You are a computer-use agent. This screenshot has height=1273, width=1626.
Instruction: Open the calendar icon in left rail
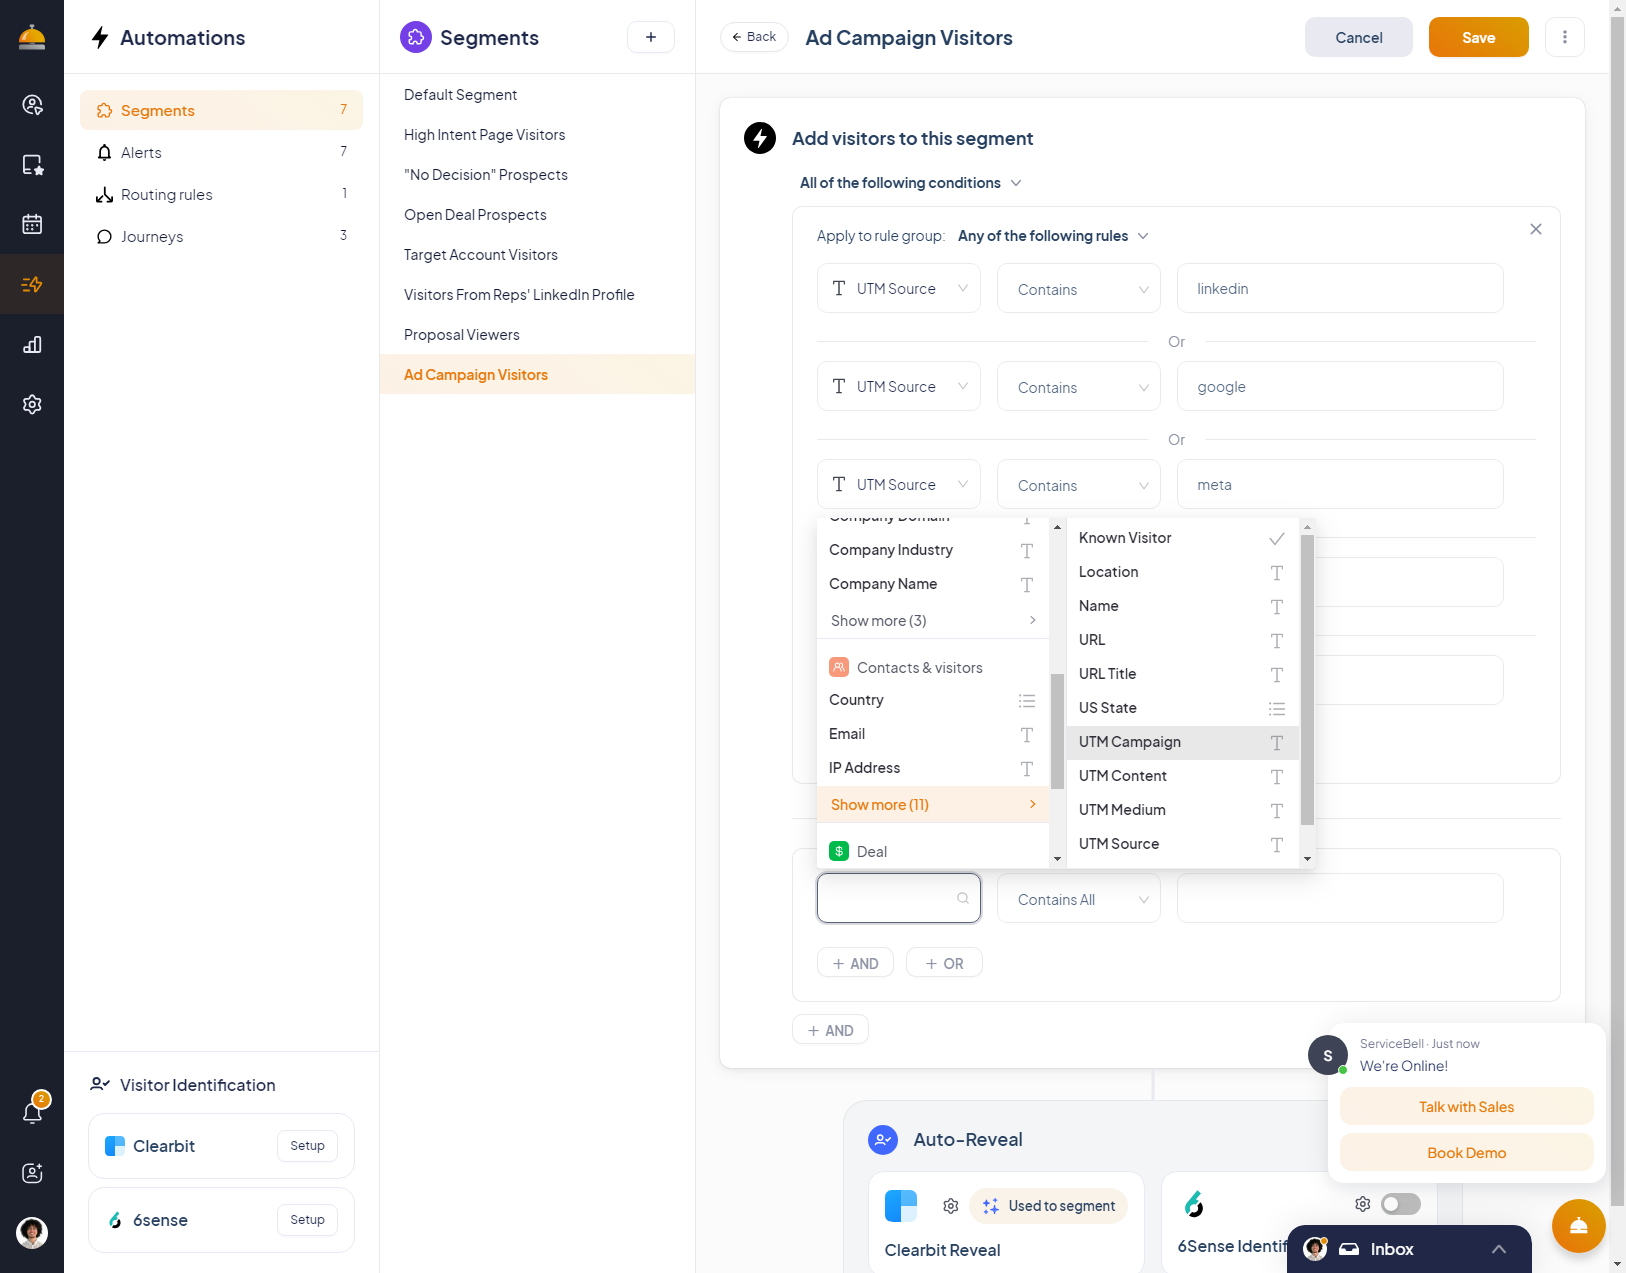click(32, 224)
